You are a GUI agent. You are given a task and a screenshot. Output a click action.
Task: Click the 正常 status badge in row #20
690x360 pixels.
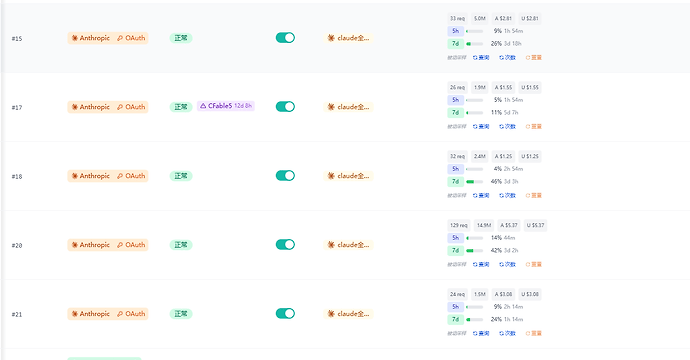pyautogui.click(x=181, y=245)
